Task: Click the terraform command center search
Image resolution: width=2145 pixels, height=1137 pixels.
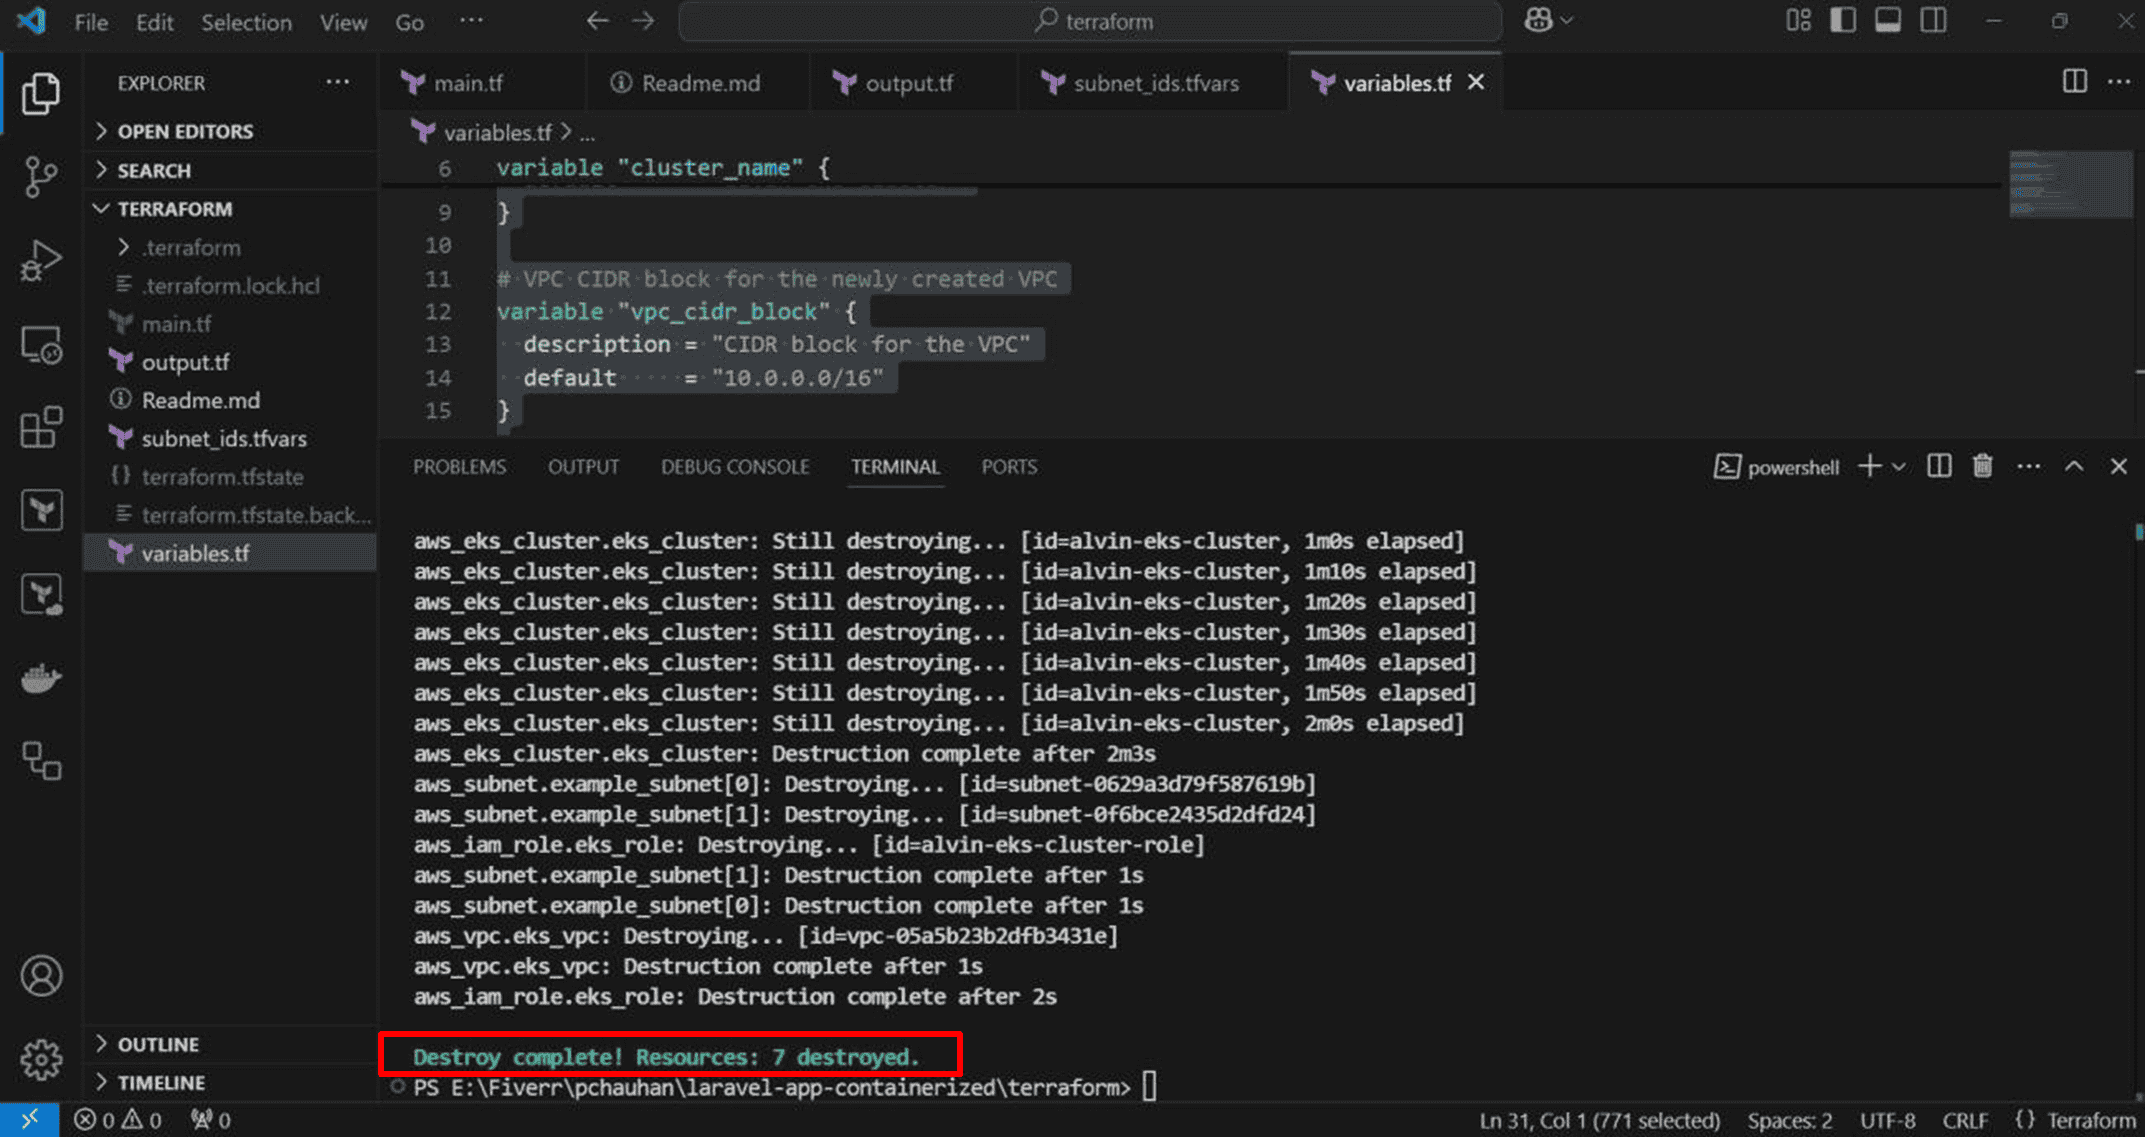Action: (1091, 21)
